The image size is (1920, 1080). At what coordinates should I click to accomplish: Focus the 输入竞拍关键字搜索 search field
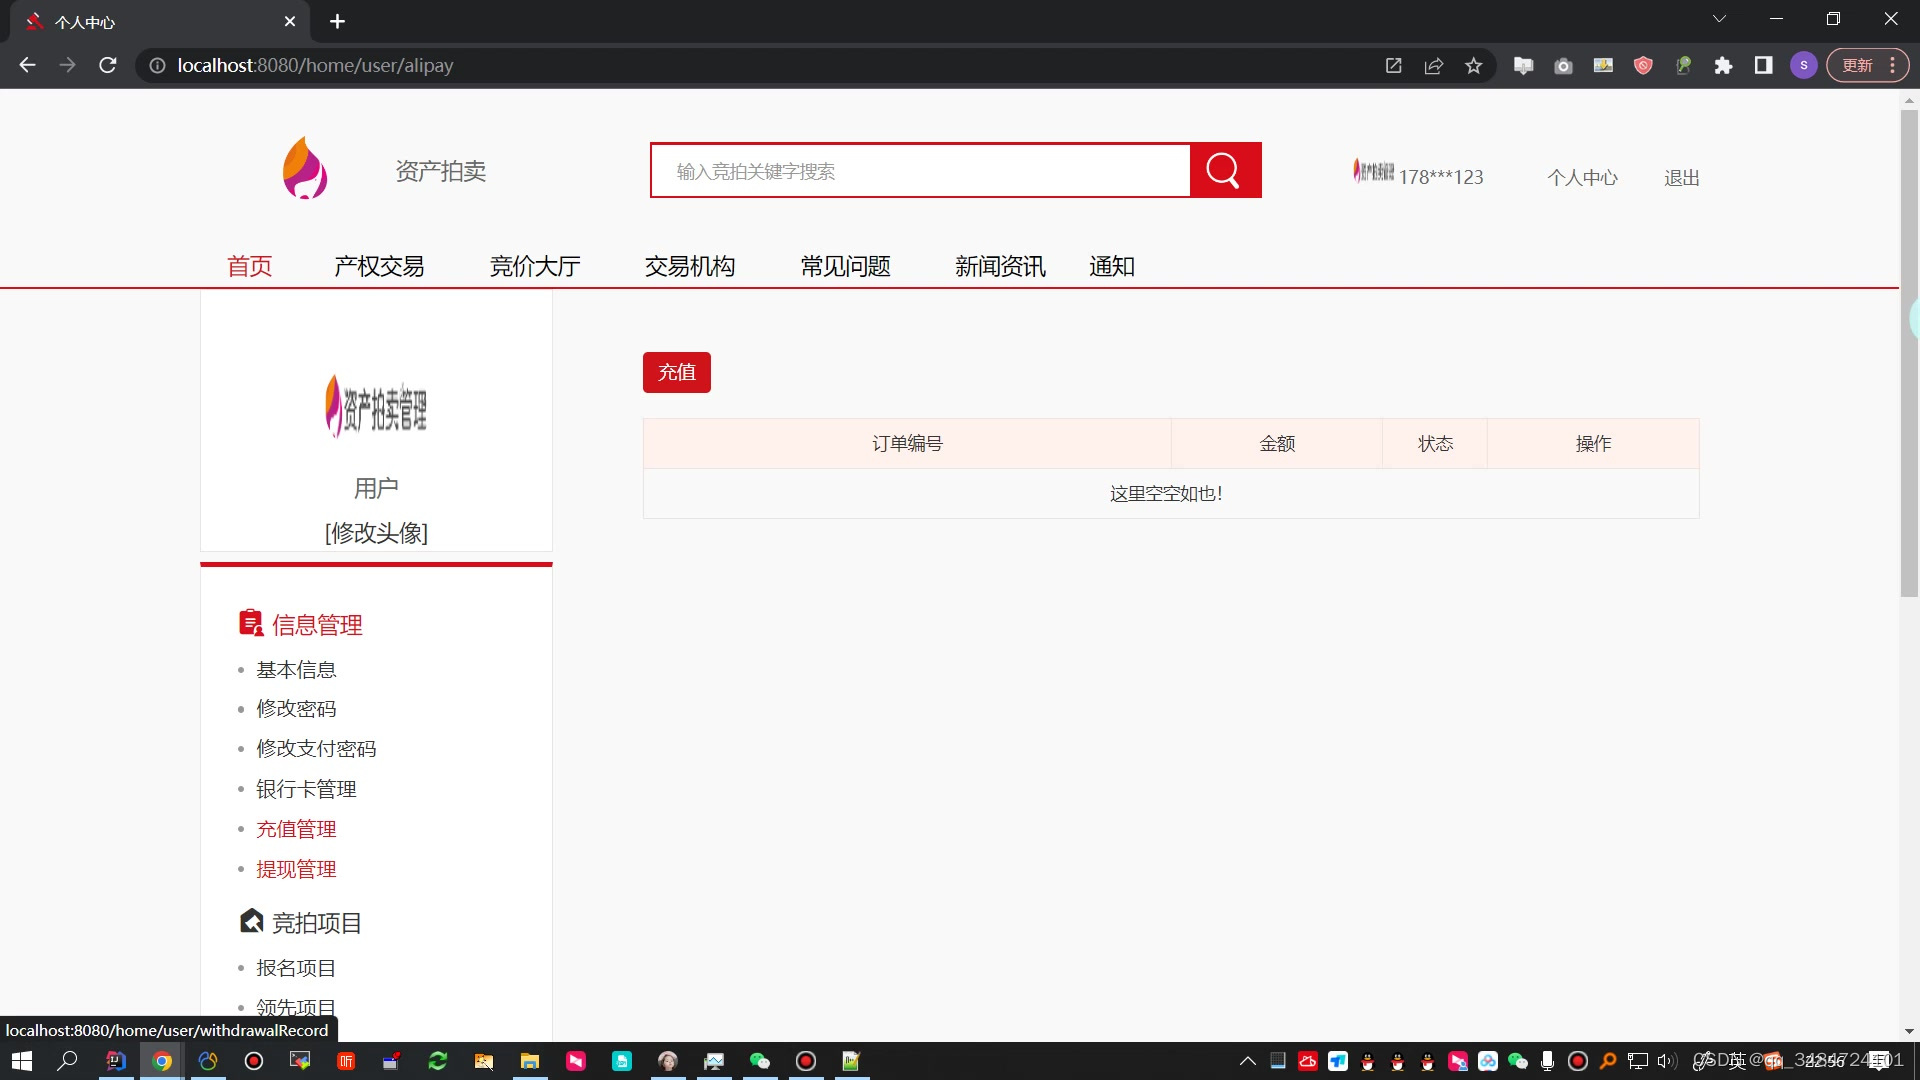pos(920,171)
